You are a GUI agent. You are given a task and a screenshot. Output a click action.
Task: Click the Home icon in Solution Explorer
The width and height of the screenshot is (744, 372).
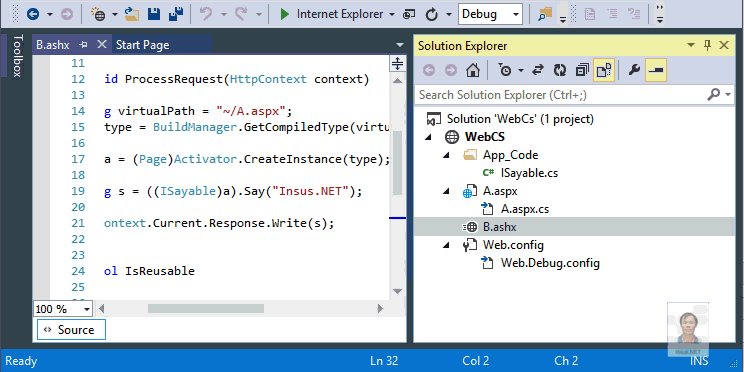(473, 71)
